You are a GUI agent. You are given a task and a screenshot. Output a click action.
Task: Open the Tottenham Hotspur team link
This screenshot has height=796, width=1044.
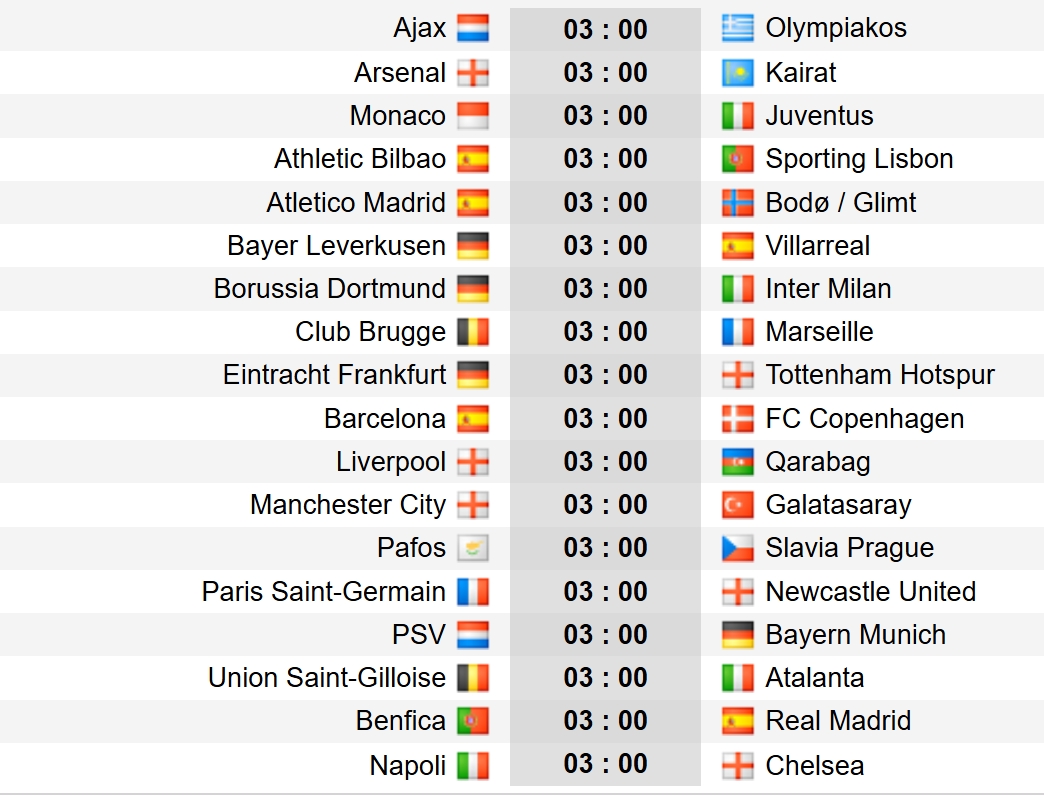[x=880, y=375]
